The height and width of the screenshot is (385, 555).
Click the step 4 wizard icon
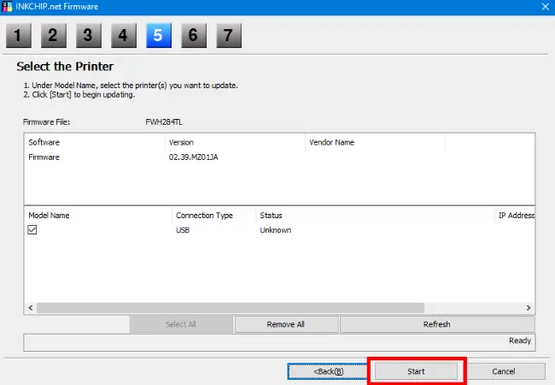pos(124,35)
